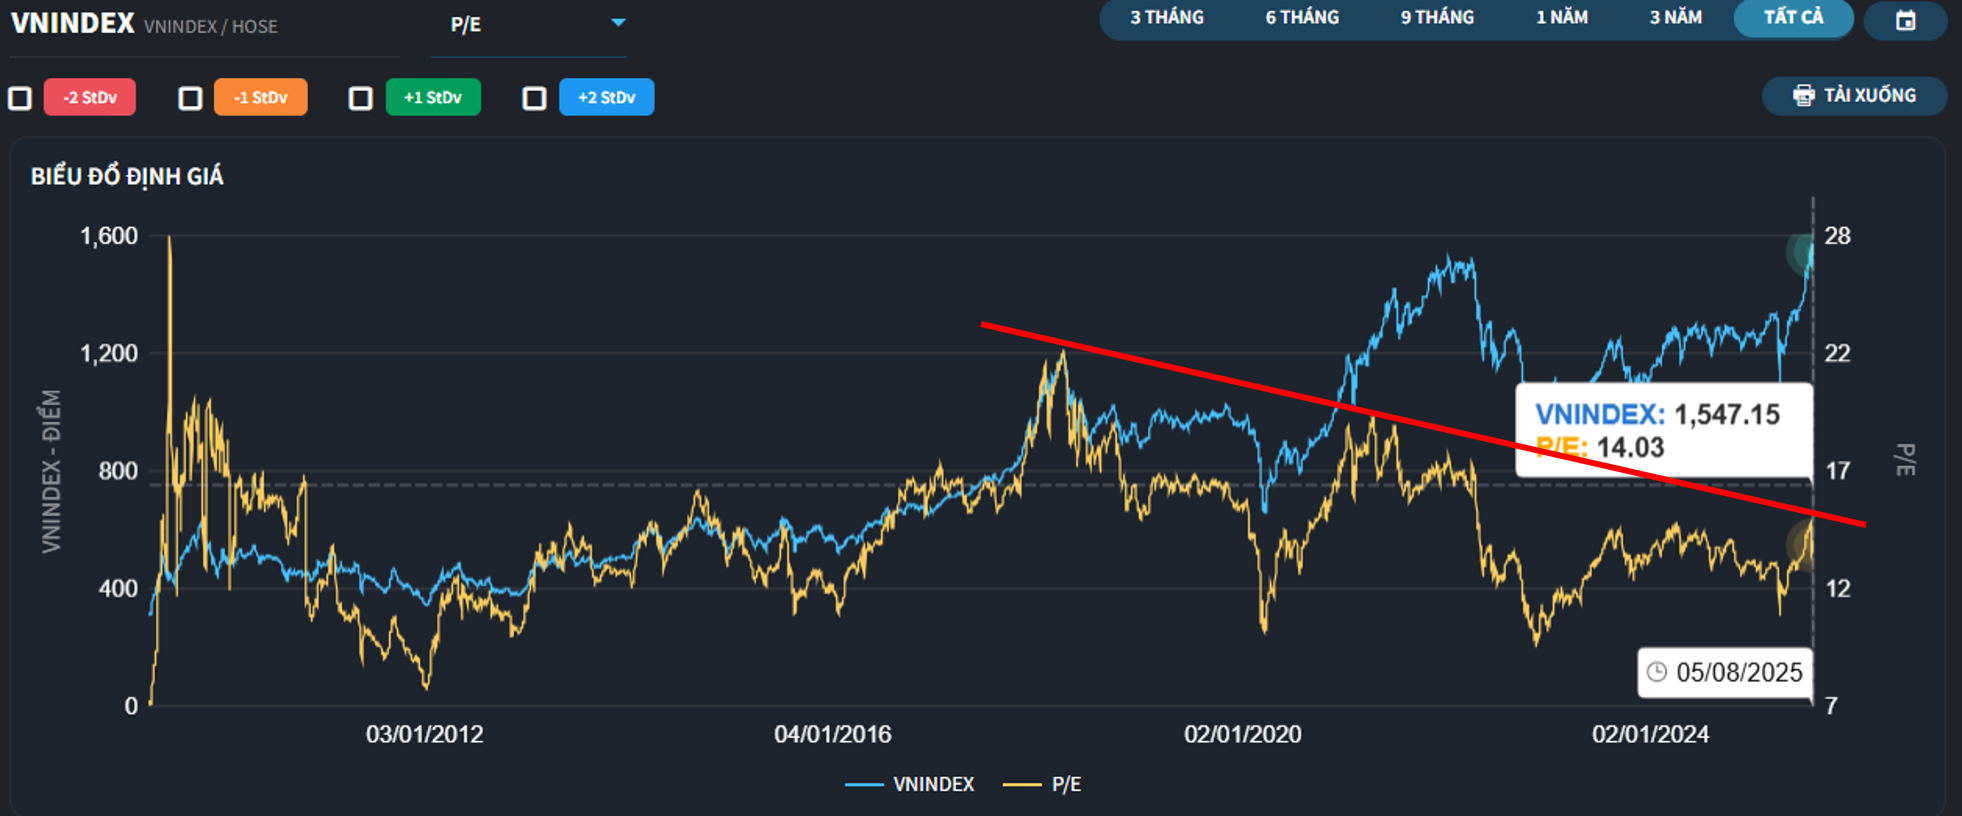Screen dimensions: 1962x816
Task: Click the red -2 StDv badge
Action: coord(90,97)
